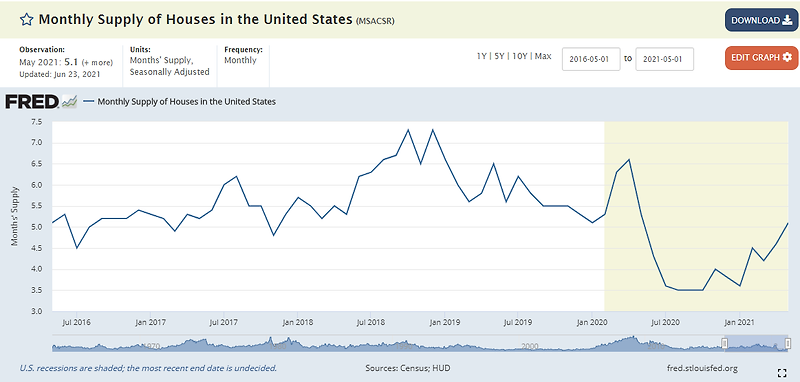800x382 pixels.
Task: Click the U.S. recessions shaded note
Action: [x=148, y=368]
